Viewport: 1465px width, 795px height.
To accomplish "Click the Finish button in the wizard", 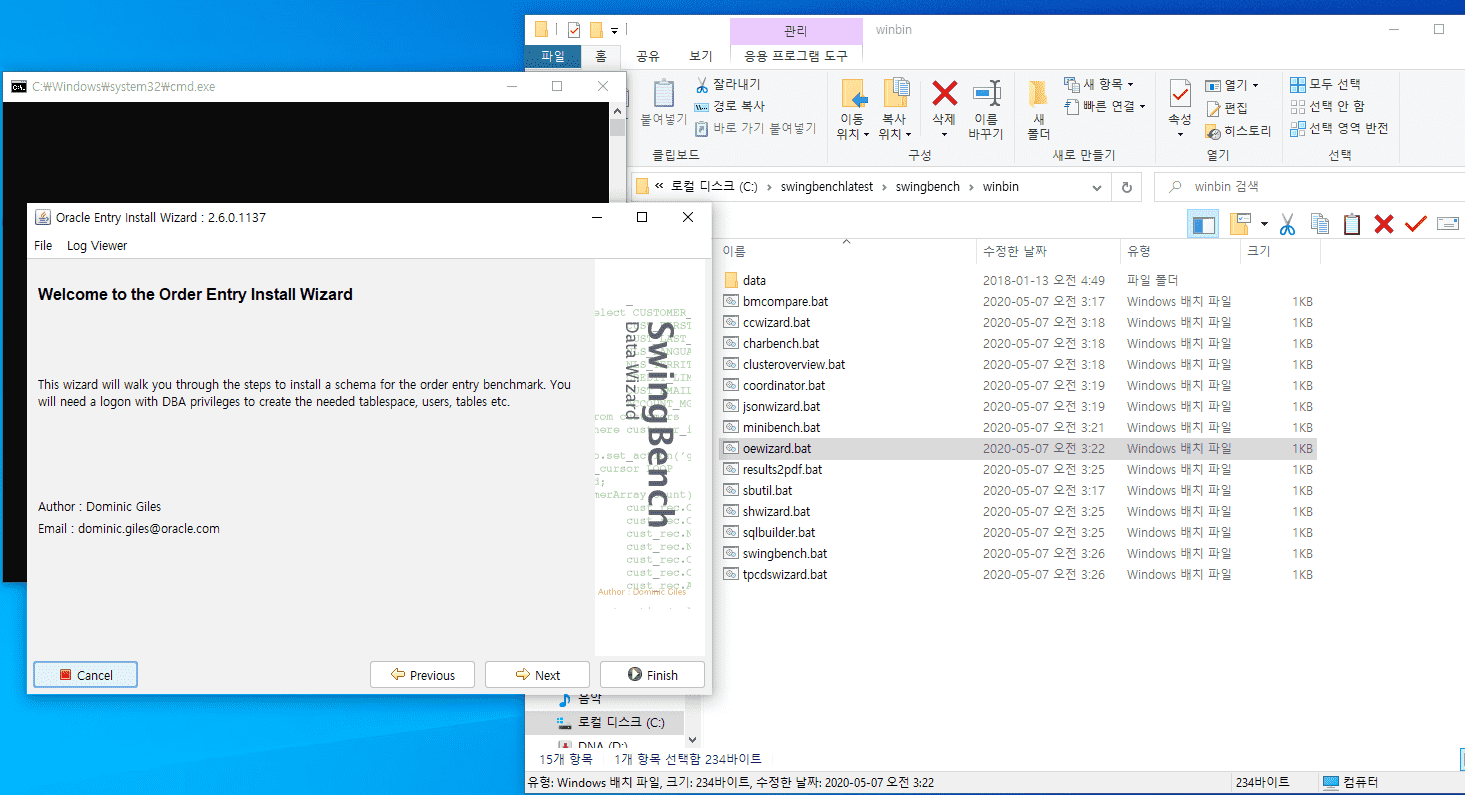I will [x=652, y=675].
